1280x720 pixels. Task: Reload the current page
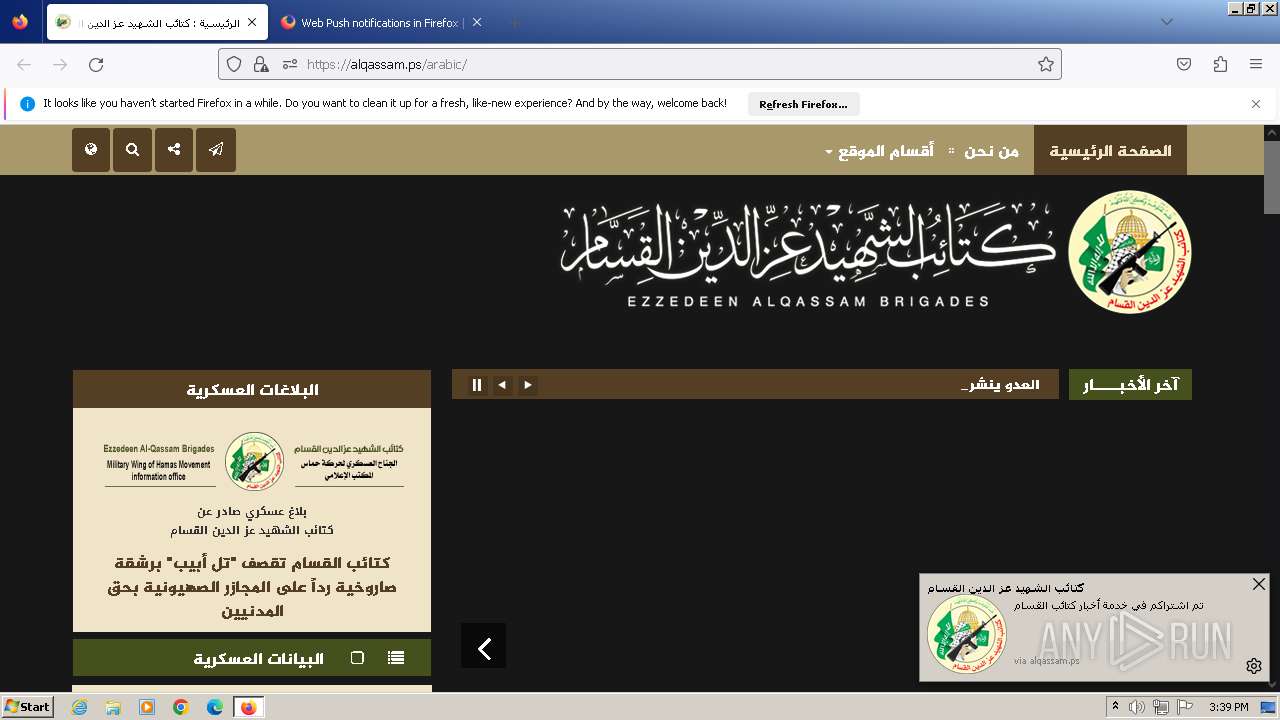tap(96, 64)
